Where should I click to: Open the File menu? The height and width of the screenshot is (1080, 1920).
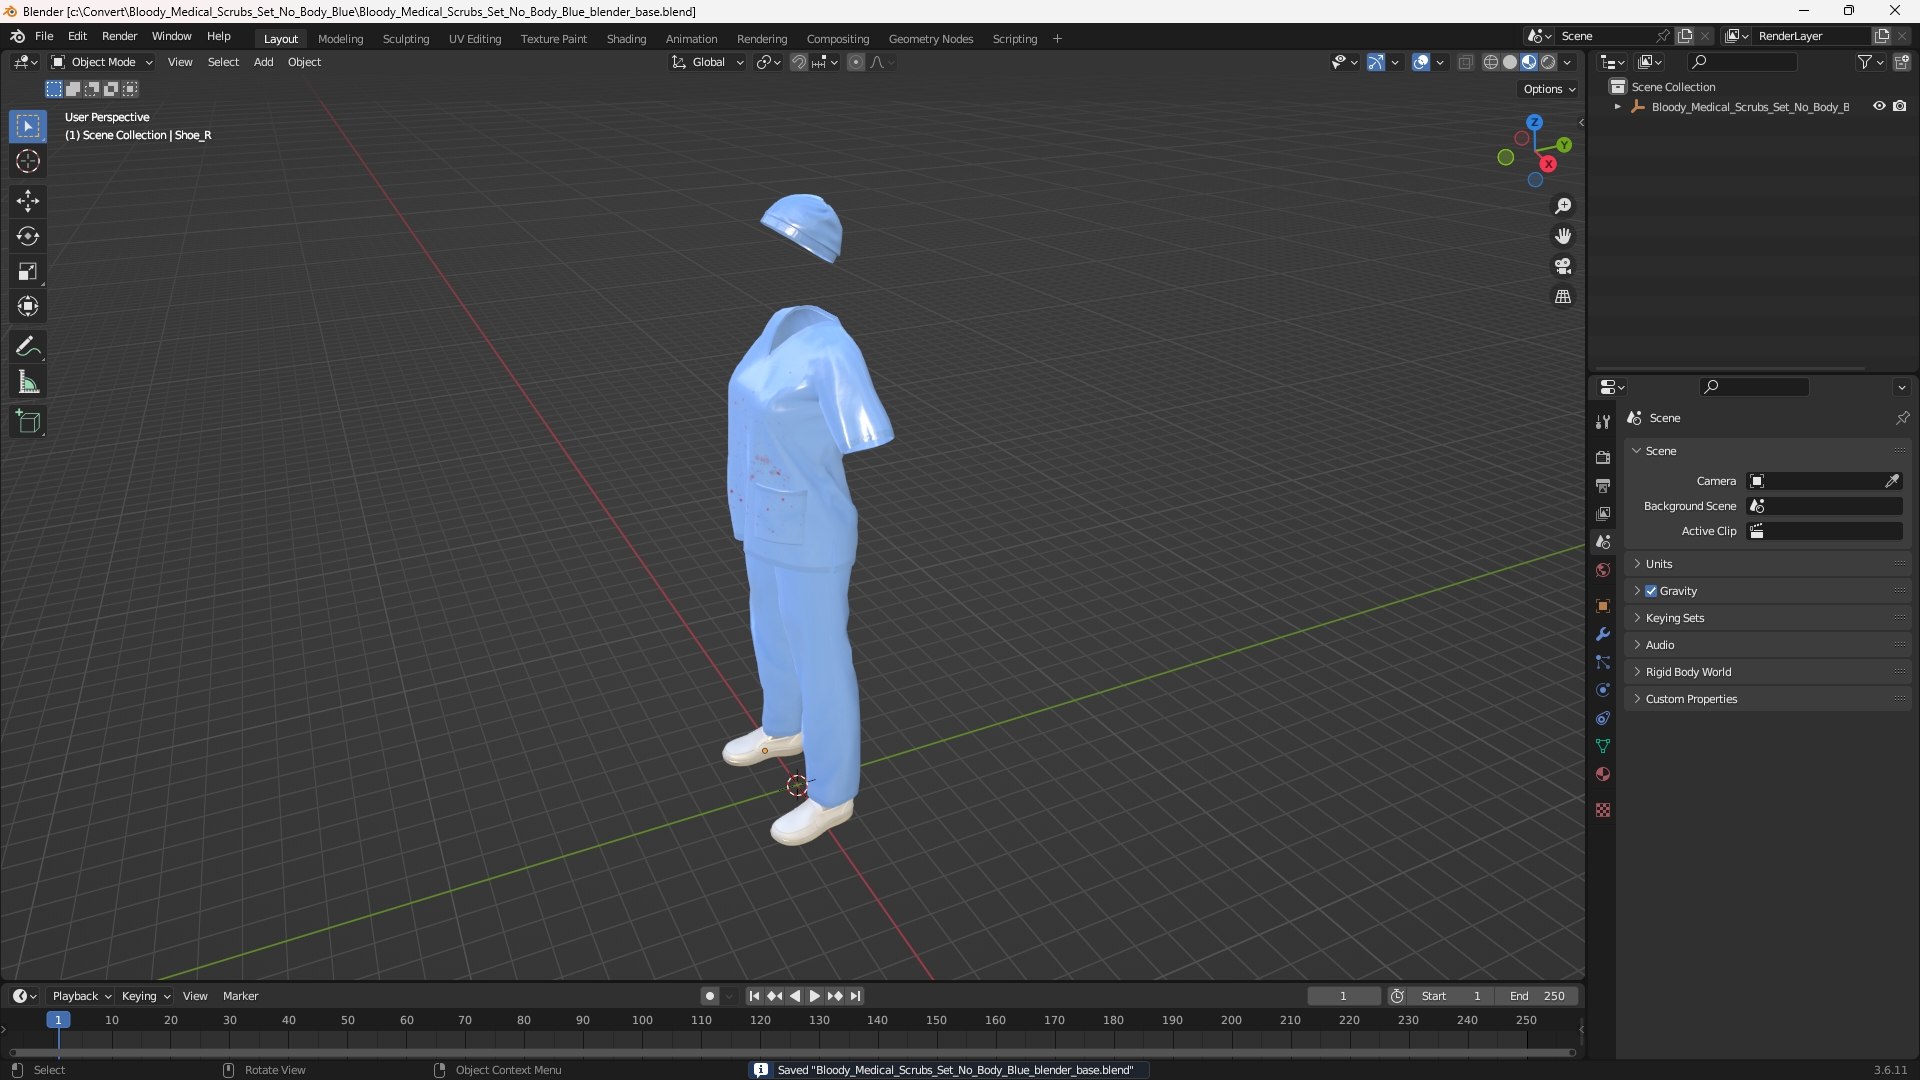click(44, 36)
